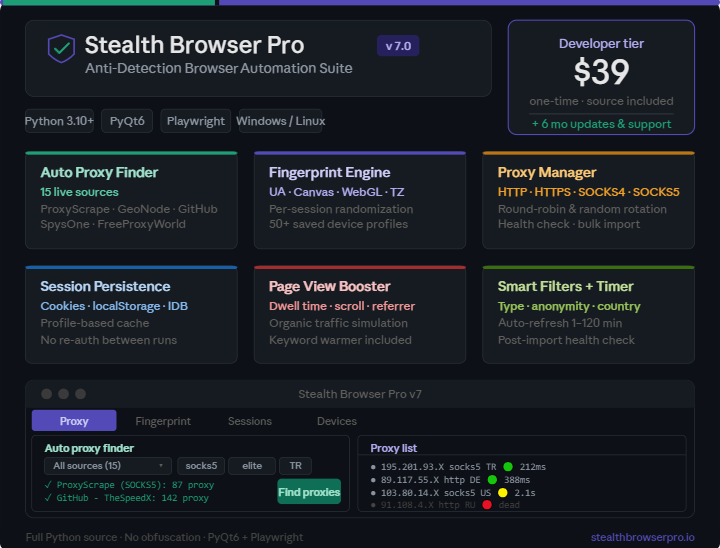Click the third window control dot in mock titlebar
This screenshot has height=548, width=720.
pyautogui.click(x=80, y=394)
